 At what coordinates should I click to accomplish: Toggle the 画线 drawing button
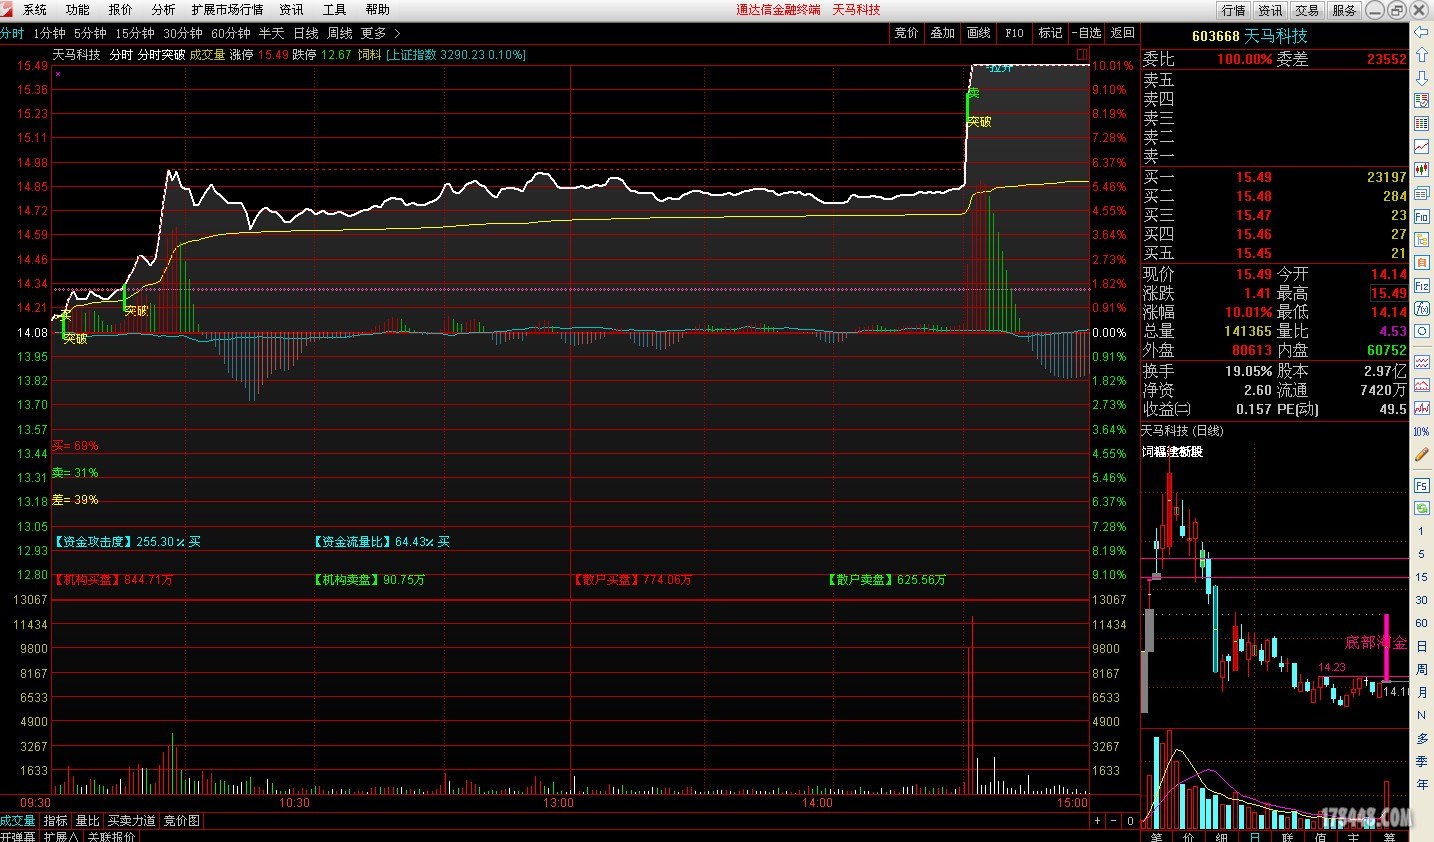[x=979, y=33]
